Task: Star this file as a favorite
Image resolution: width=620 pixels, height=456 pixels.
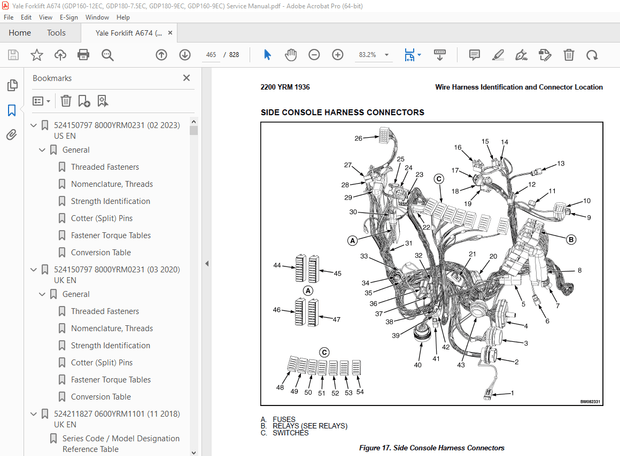Action: pos(37,55)
